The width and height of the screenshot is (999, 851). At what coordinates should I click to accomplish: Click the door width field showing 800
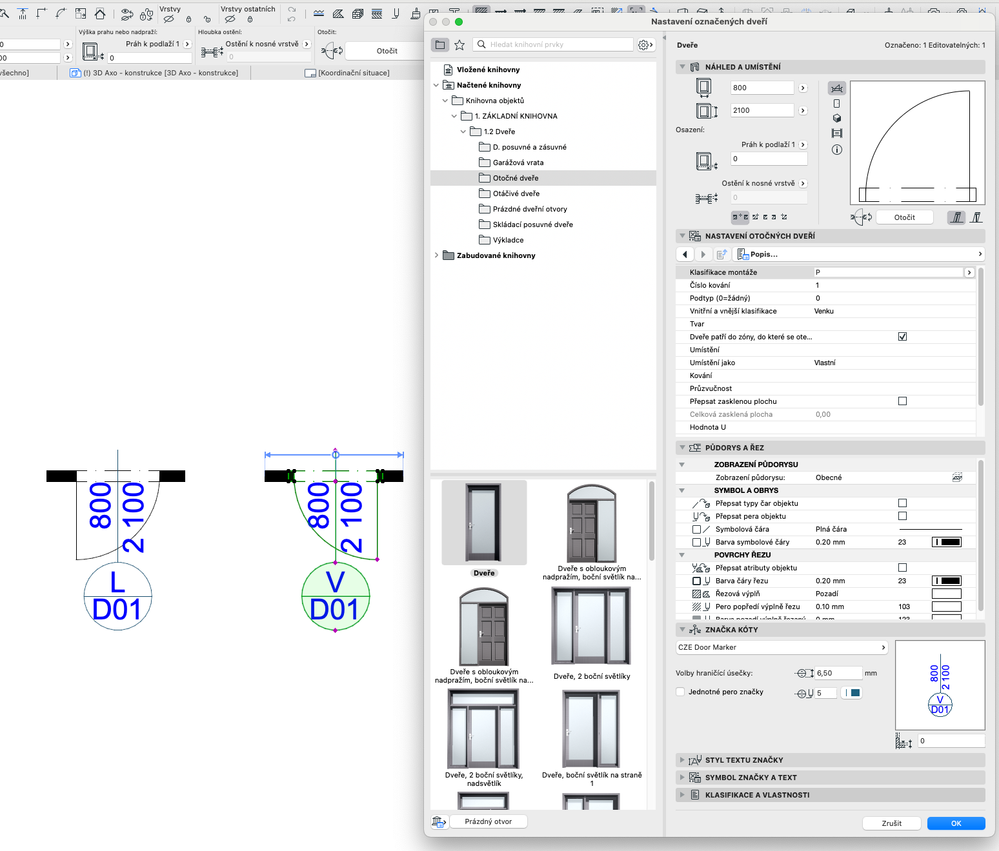coord(762,88)
